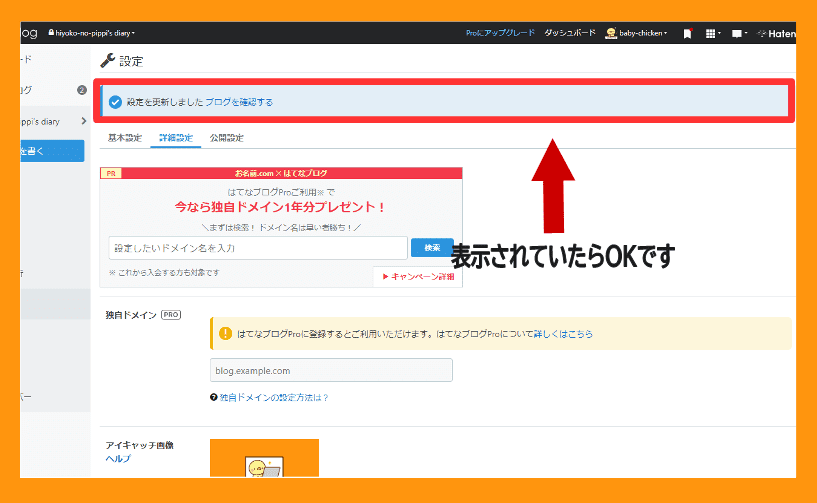
Task: Open the notifications speech bubble icon
Action: [x=739, y=33]
